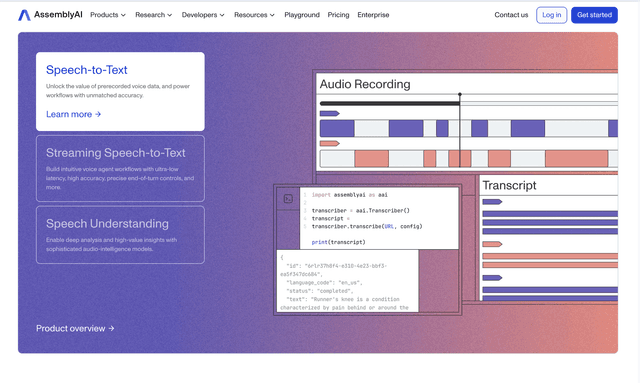The height and width of the screenshot is (383, 640).
Task: Click the Get started button
Action: point(594,15)
